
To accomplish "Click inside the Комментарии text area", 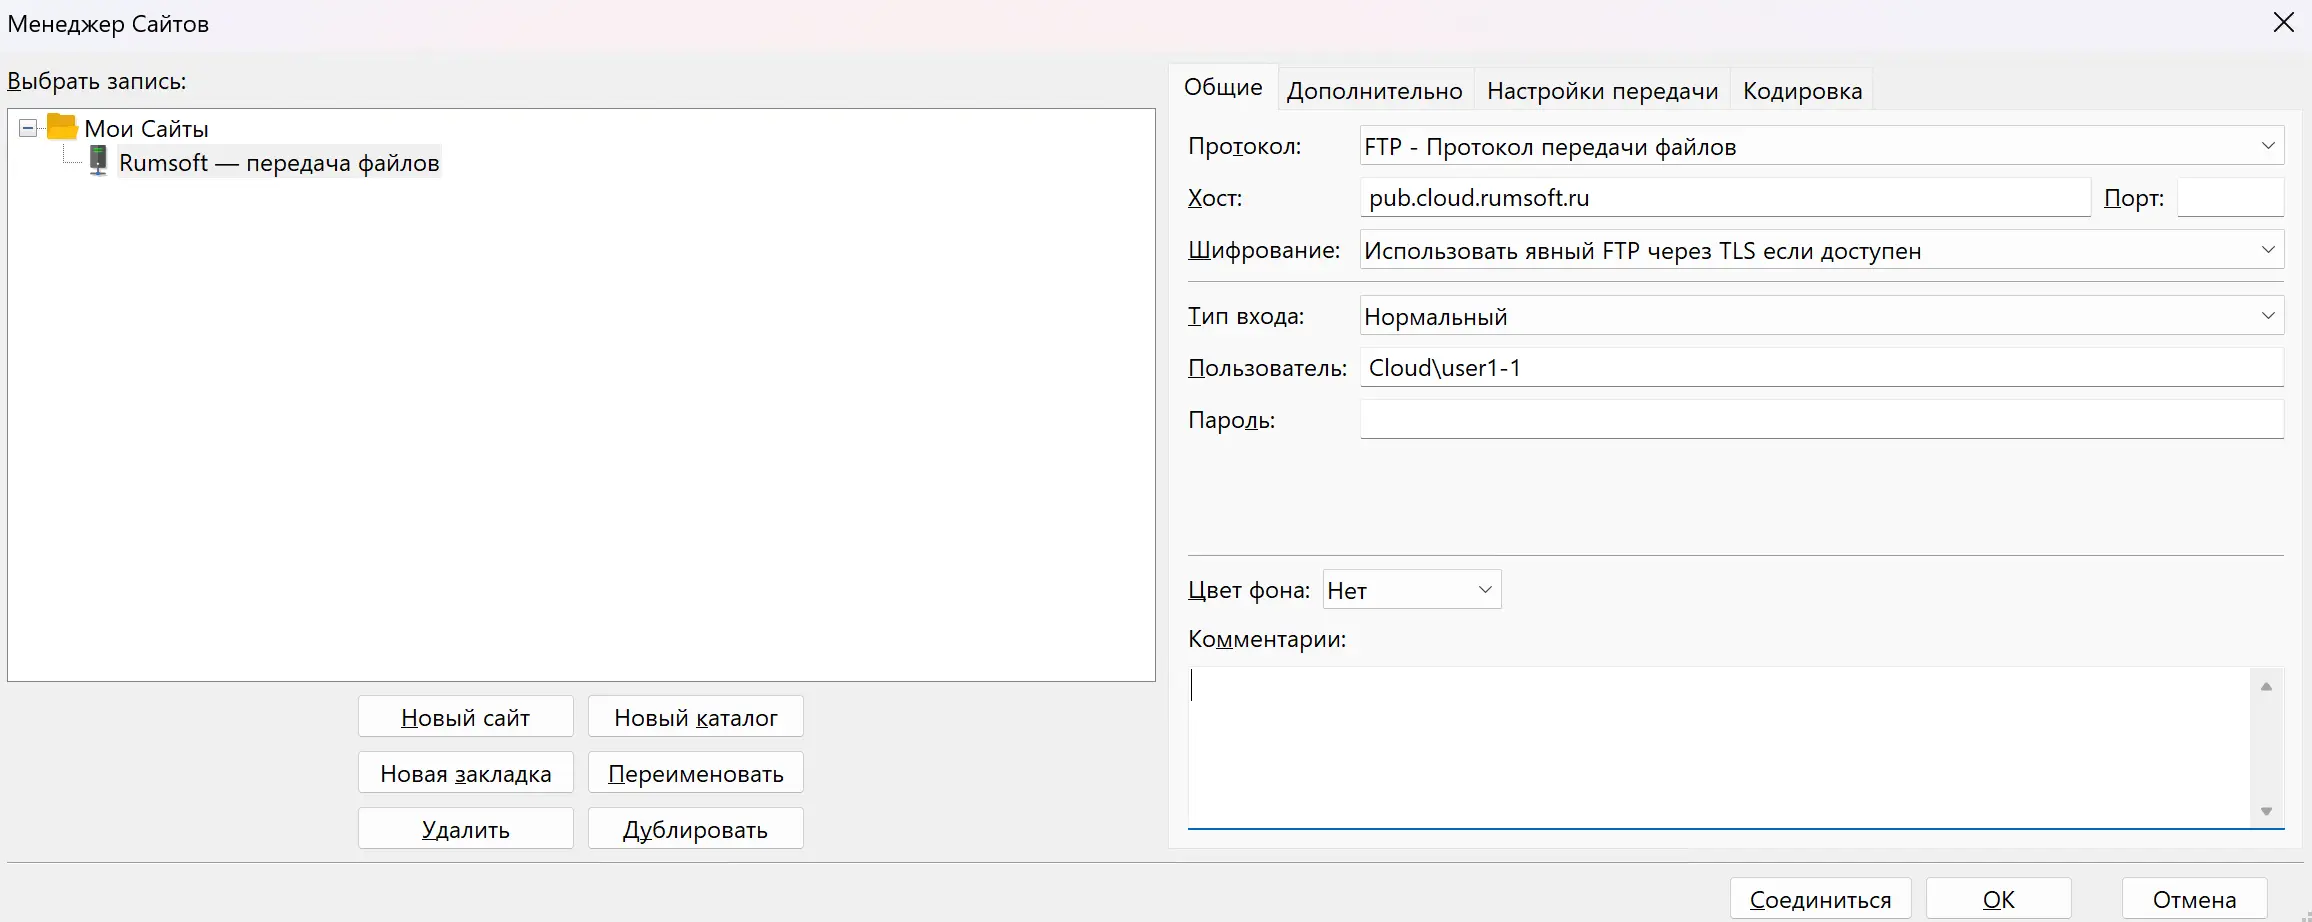I will click(1718, 747).
